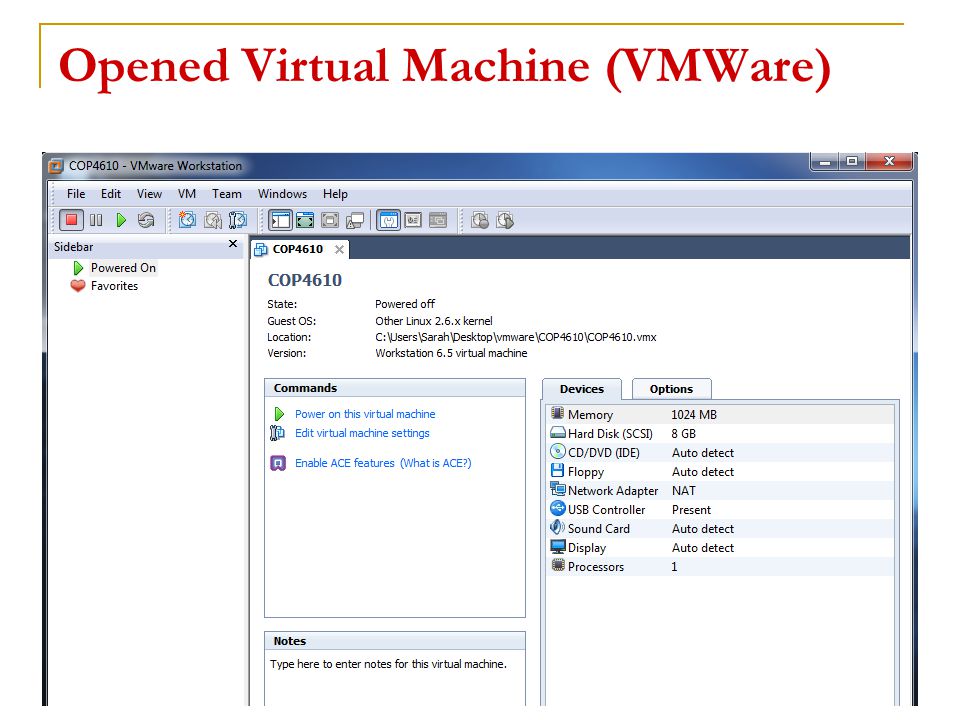Open the File menu
Screen dimensions: 960x720
point(76,194)
